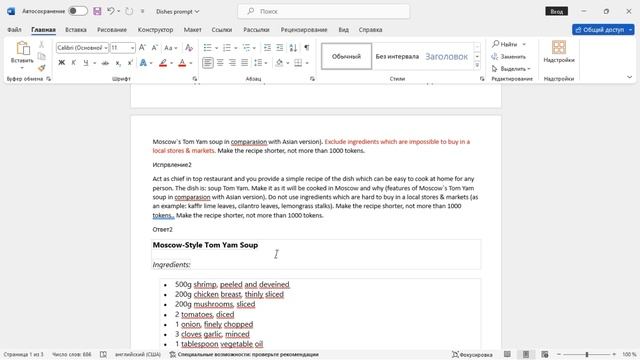The width and height of the screenshot is (640, 360).
Task: Open the font color dropdown arrow
Action: point(191,63)
